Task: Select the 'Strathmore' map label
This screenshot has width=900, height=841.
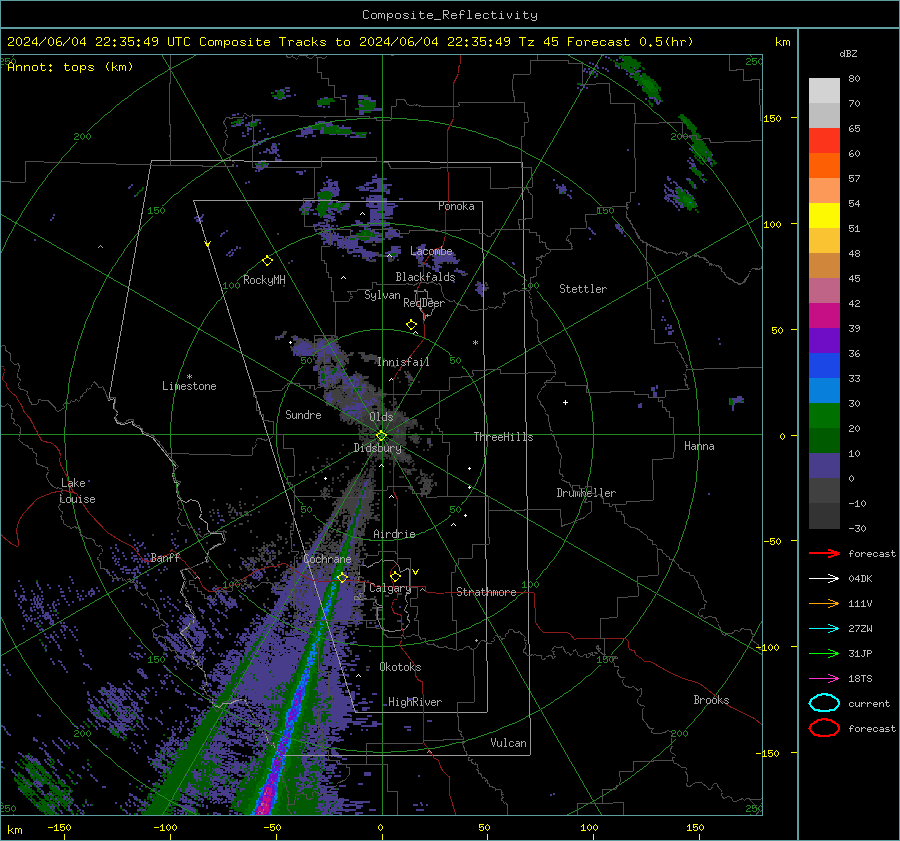Action: click(486, 592)
